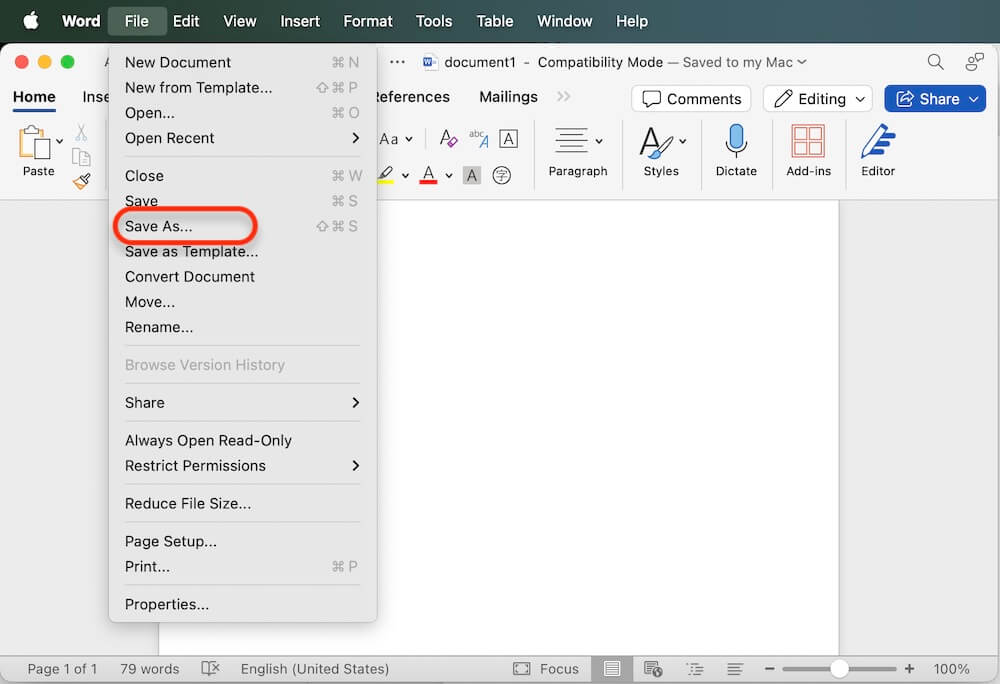Apply text highlight color
This screenshot has width=1000, height=684.
click(385, 175)
